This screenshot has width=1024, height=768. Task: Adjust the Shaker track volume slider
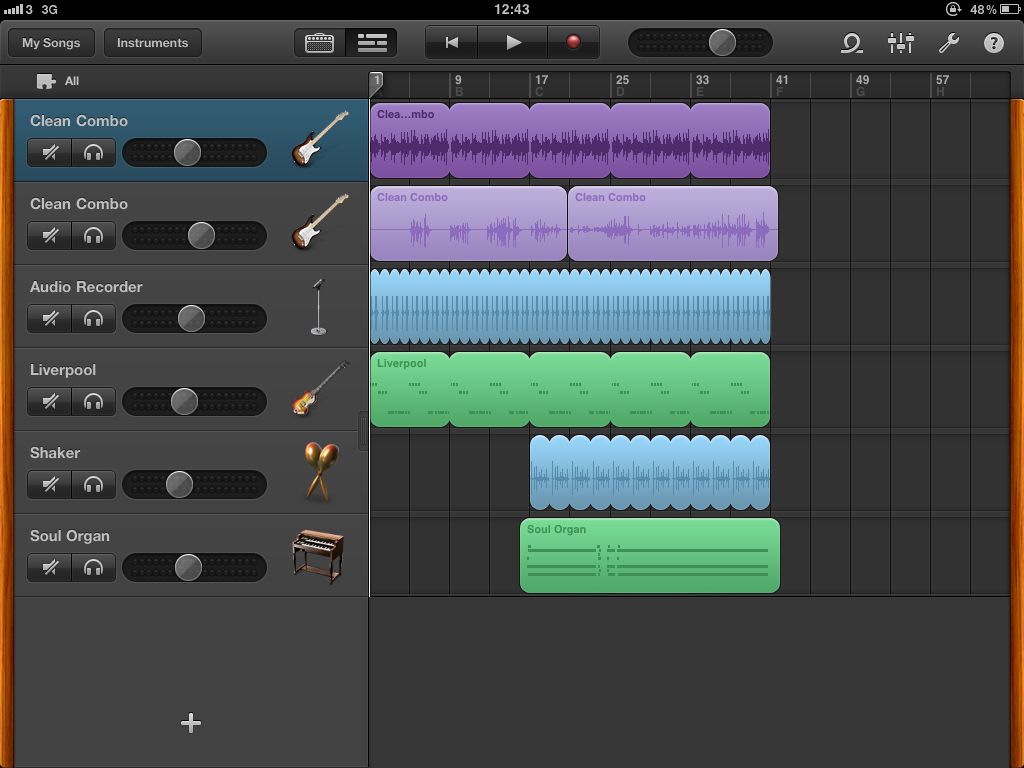[178, 484]
